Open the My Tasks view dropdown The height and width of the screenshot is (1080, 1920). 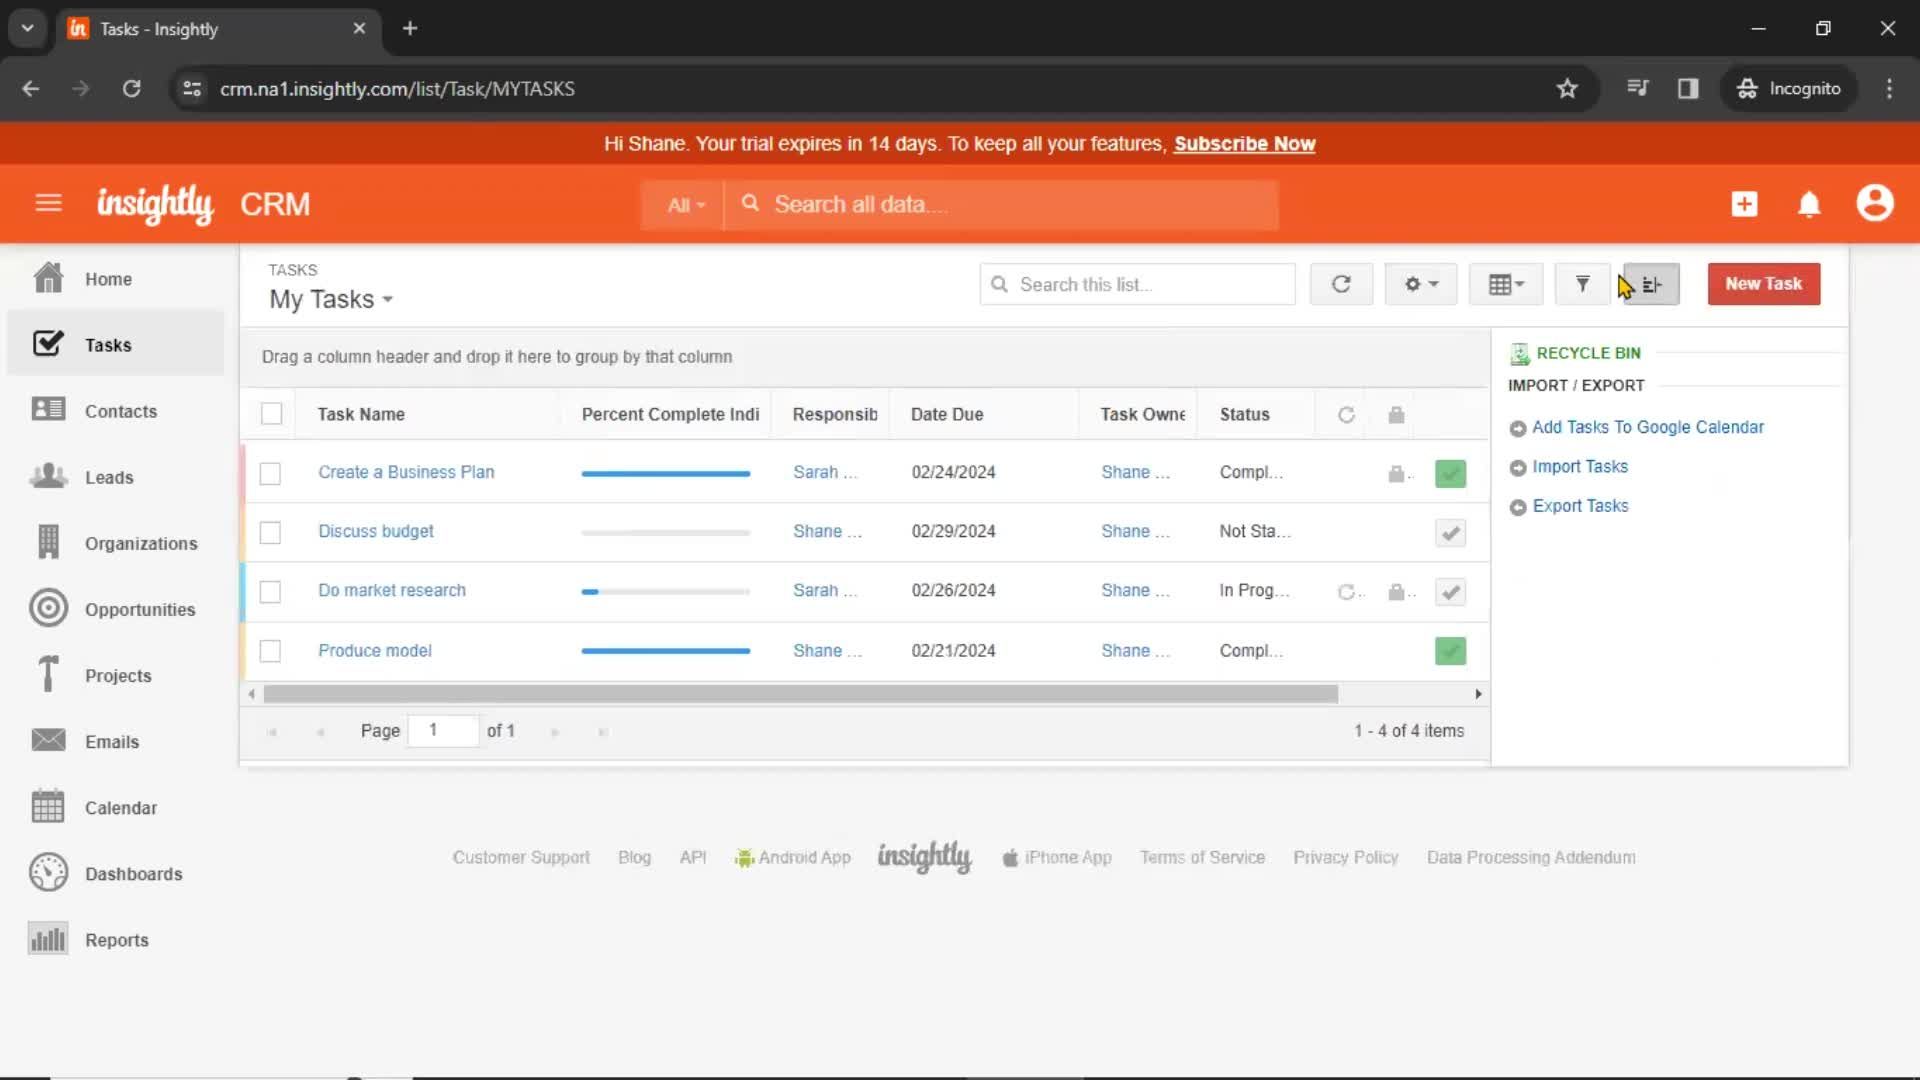point(331,299)
